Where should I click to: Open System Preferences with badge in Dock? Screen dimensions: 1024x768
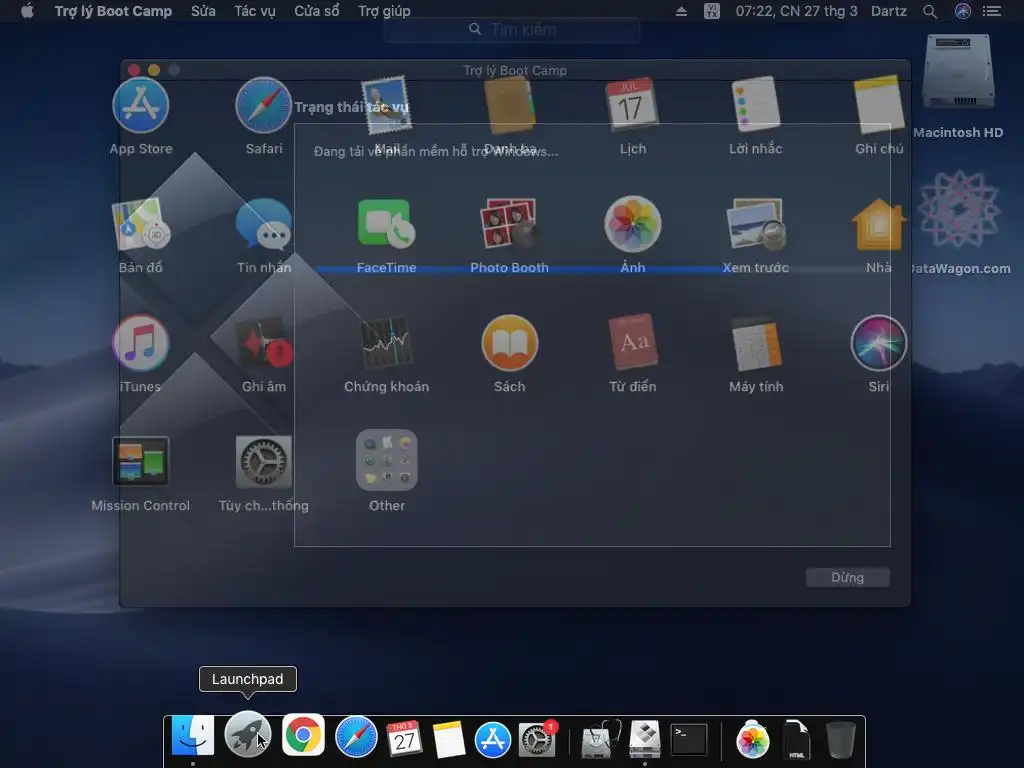(x=537, y=739)
